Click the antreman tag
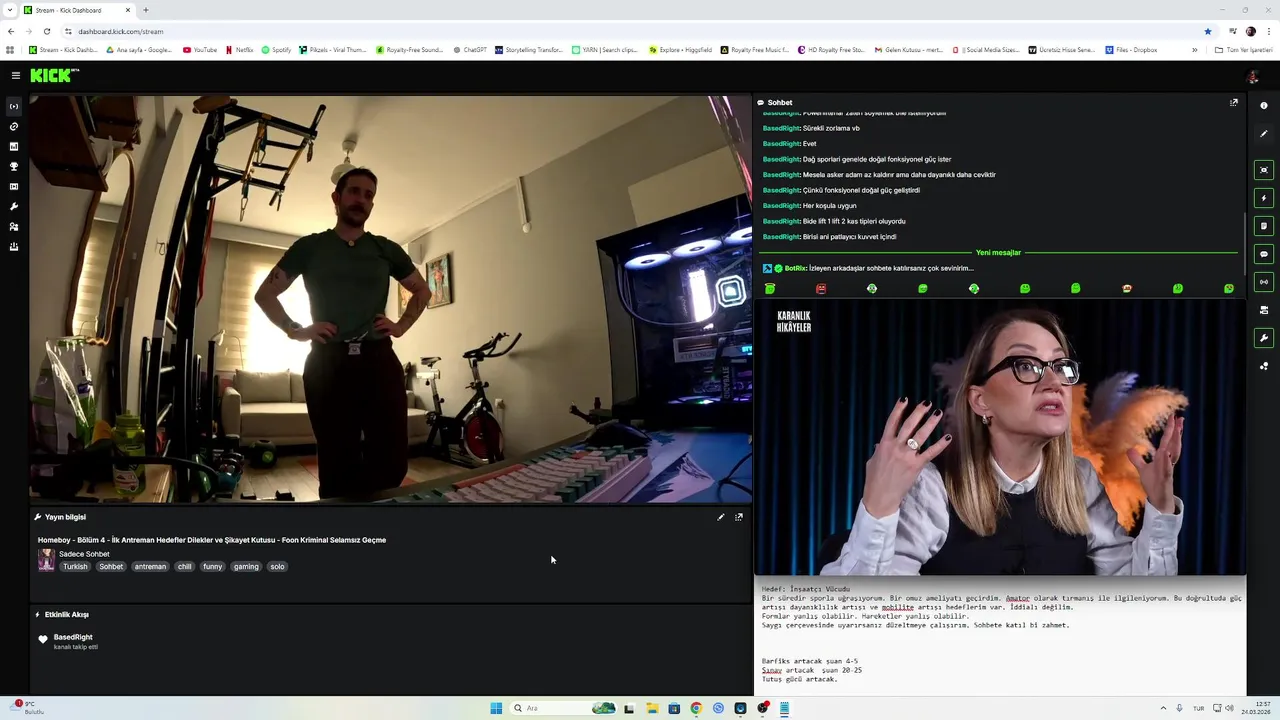The image size is (1280, 720). tap(150, 566)
